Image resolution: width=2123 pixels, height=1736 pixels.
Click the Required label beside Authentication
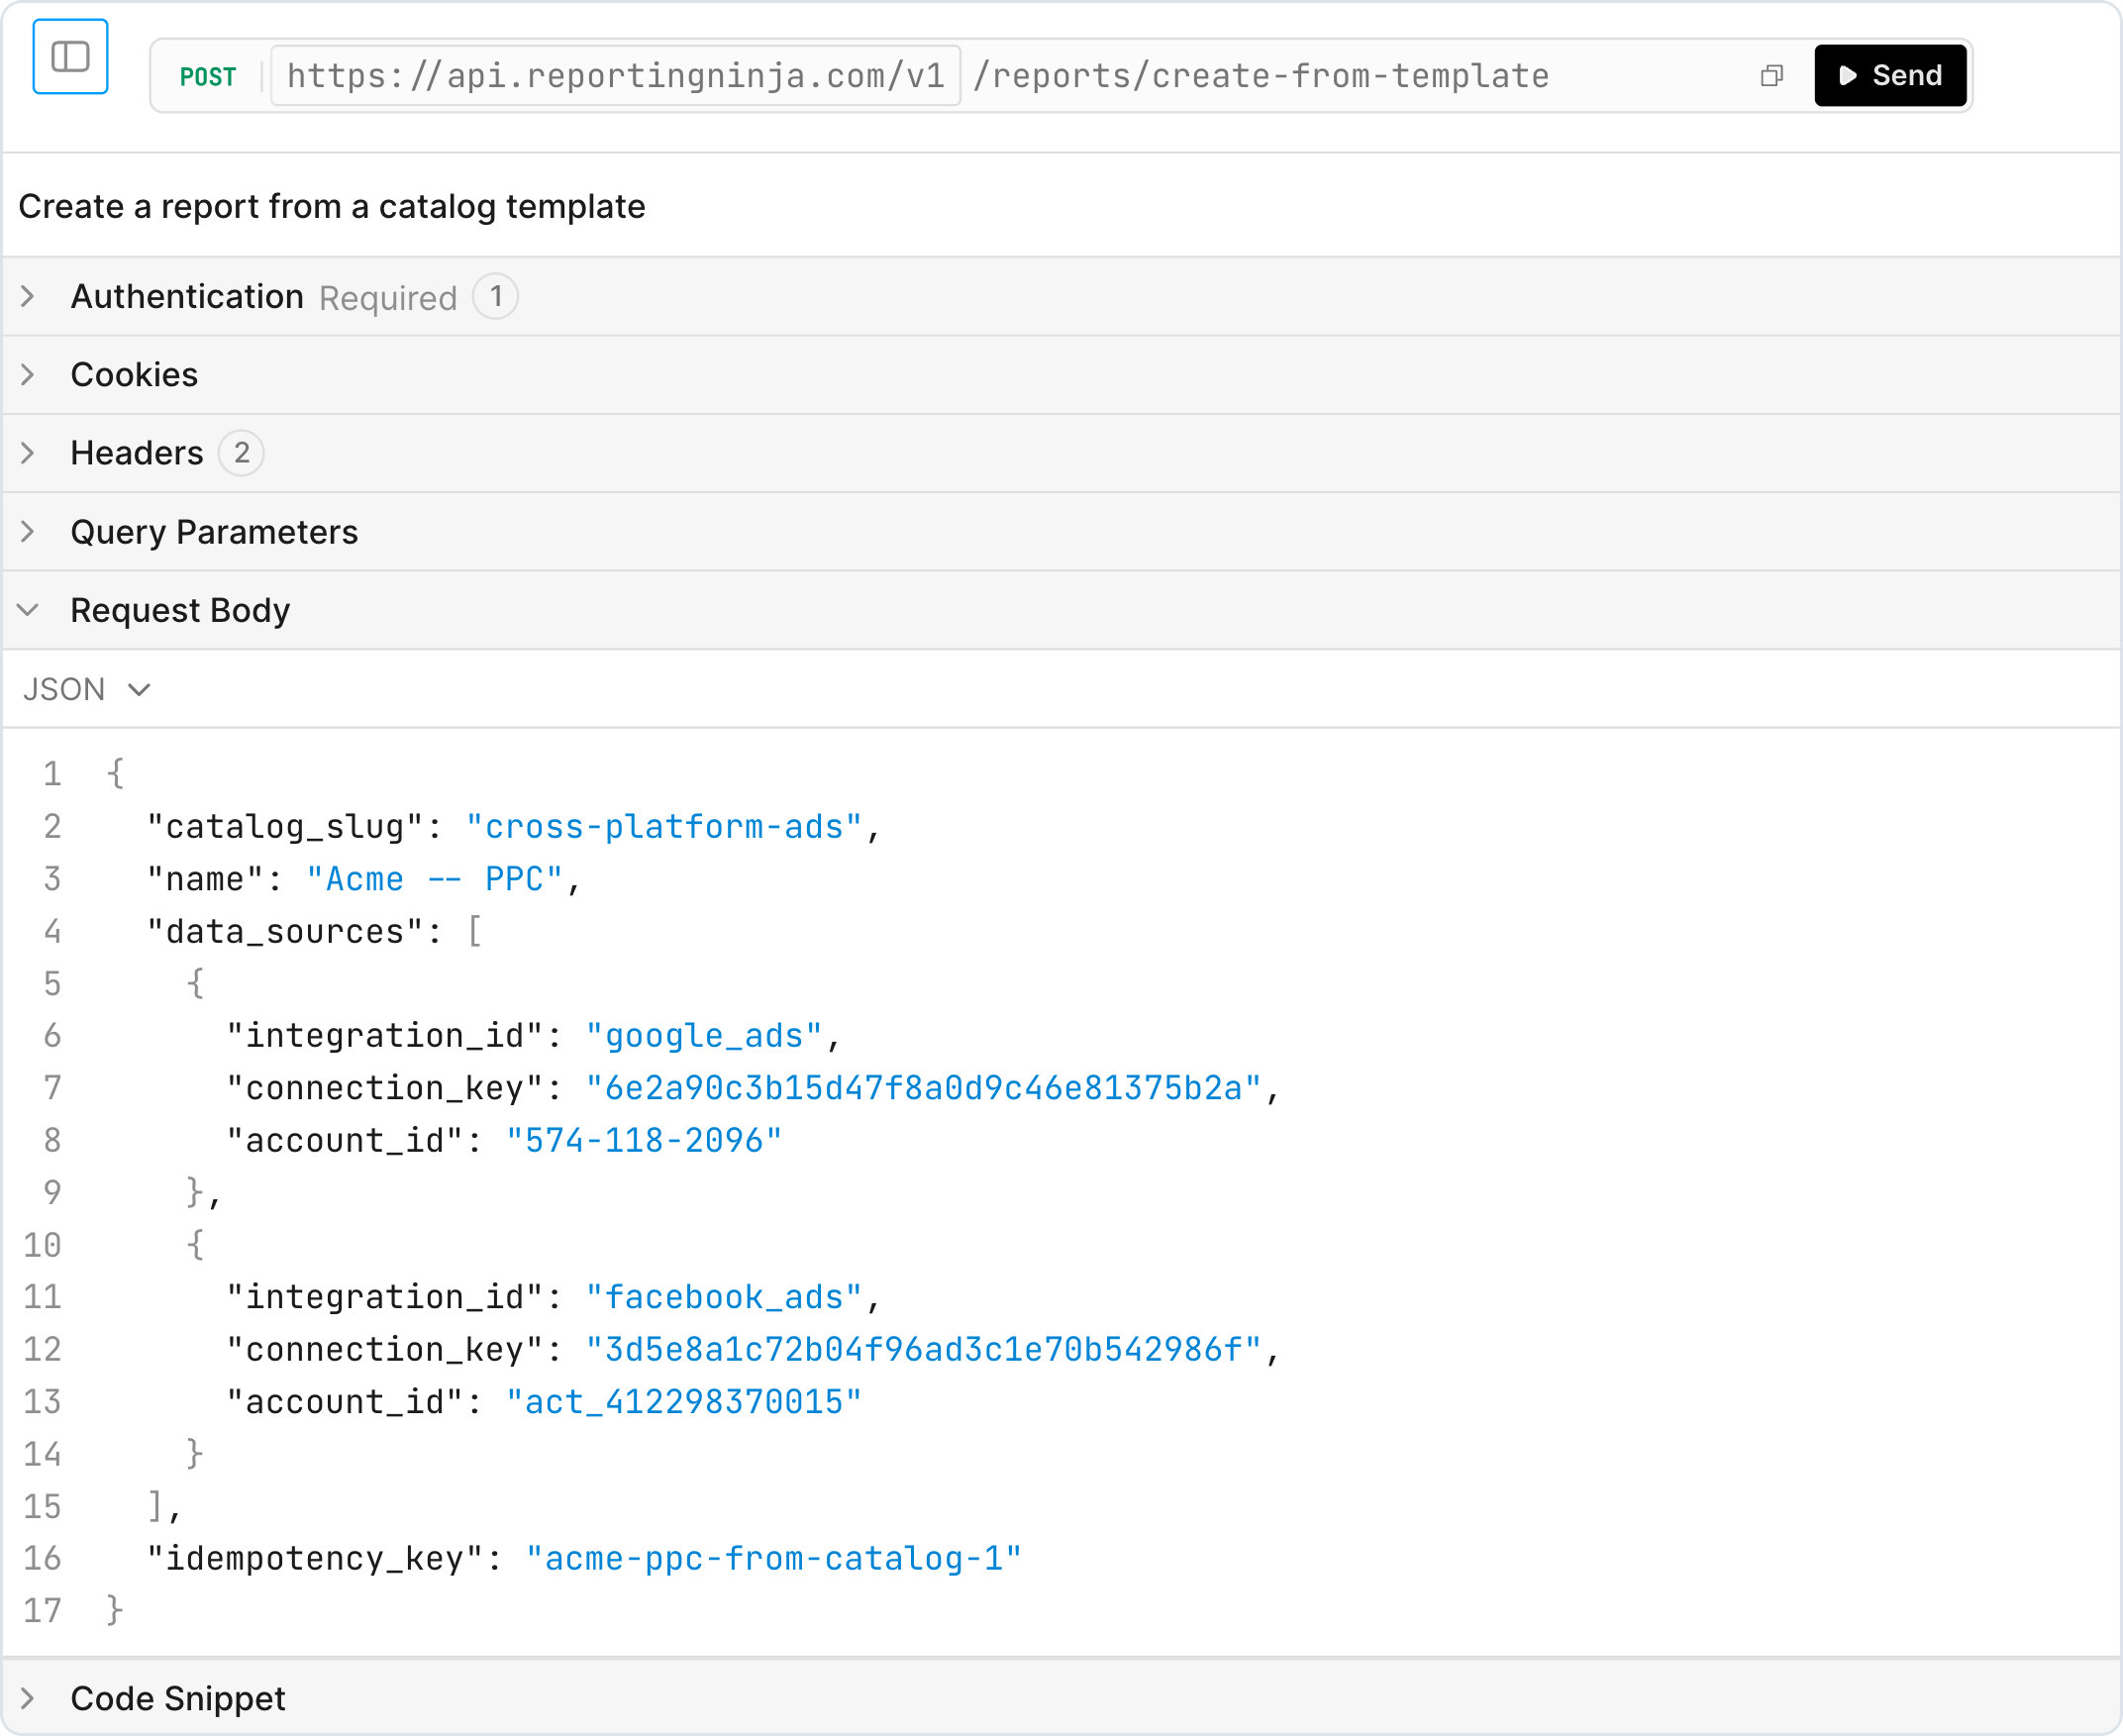tap(388, 298)
